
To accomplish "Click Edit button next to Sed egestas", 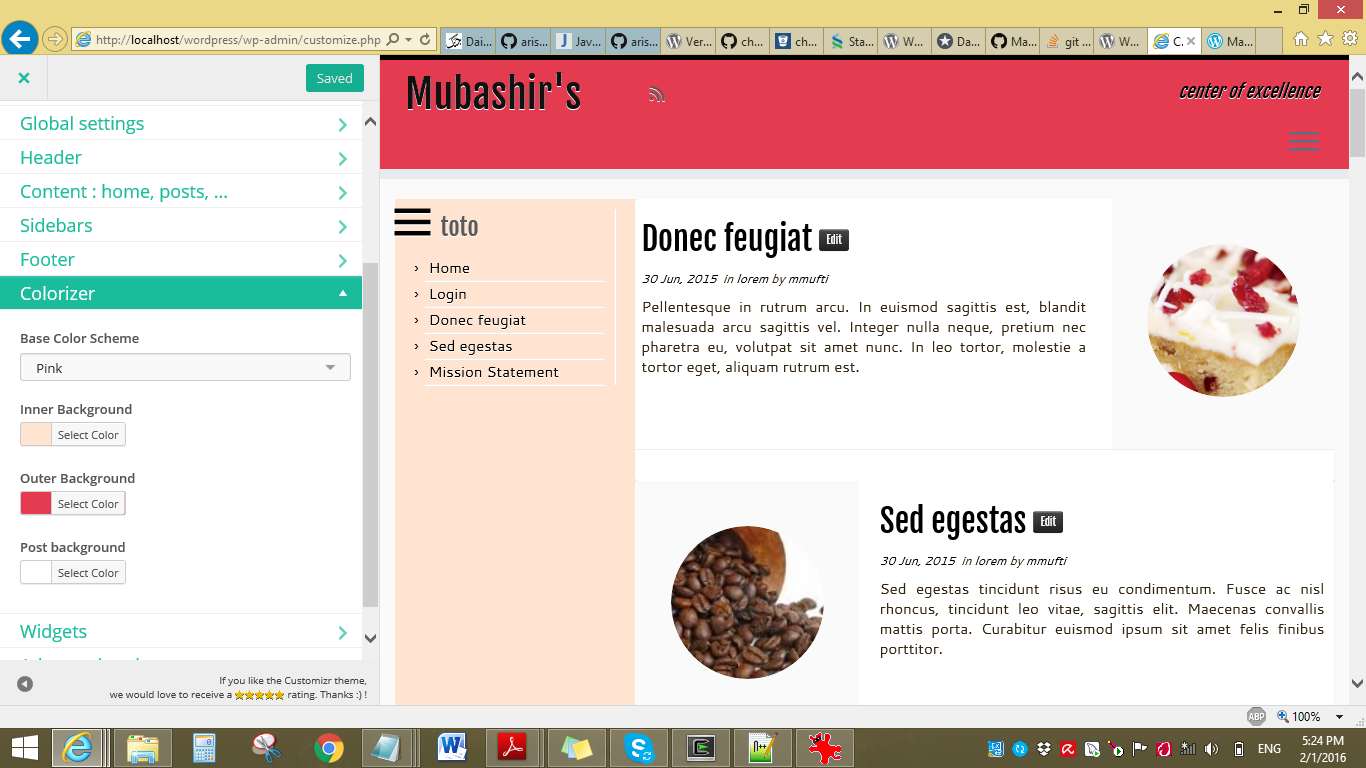I will tap(1048, 521).
